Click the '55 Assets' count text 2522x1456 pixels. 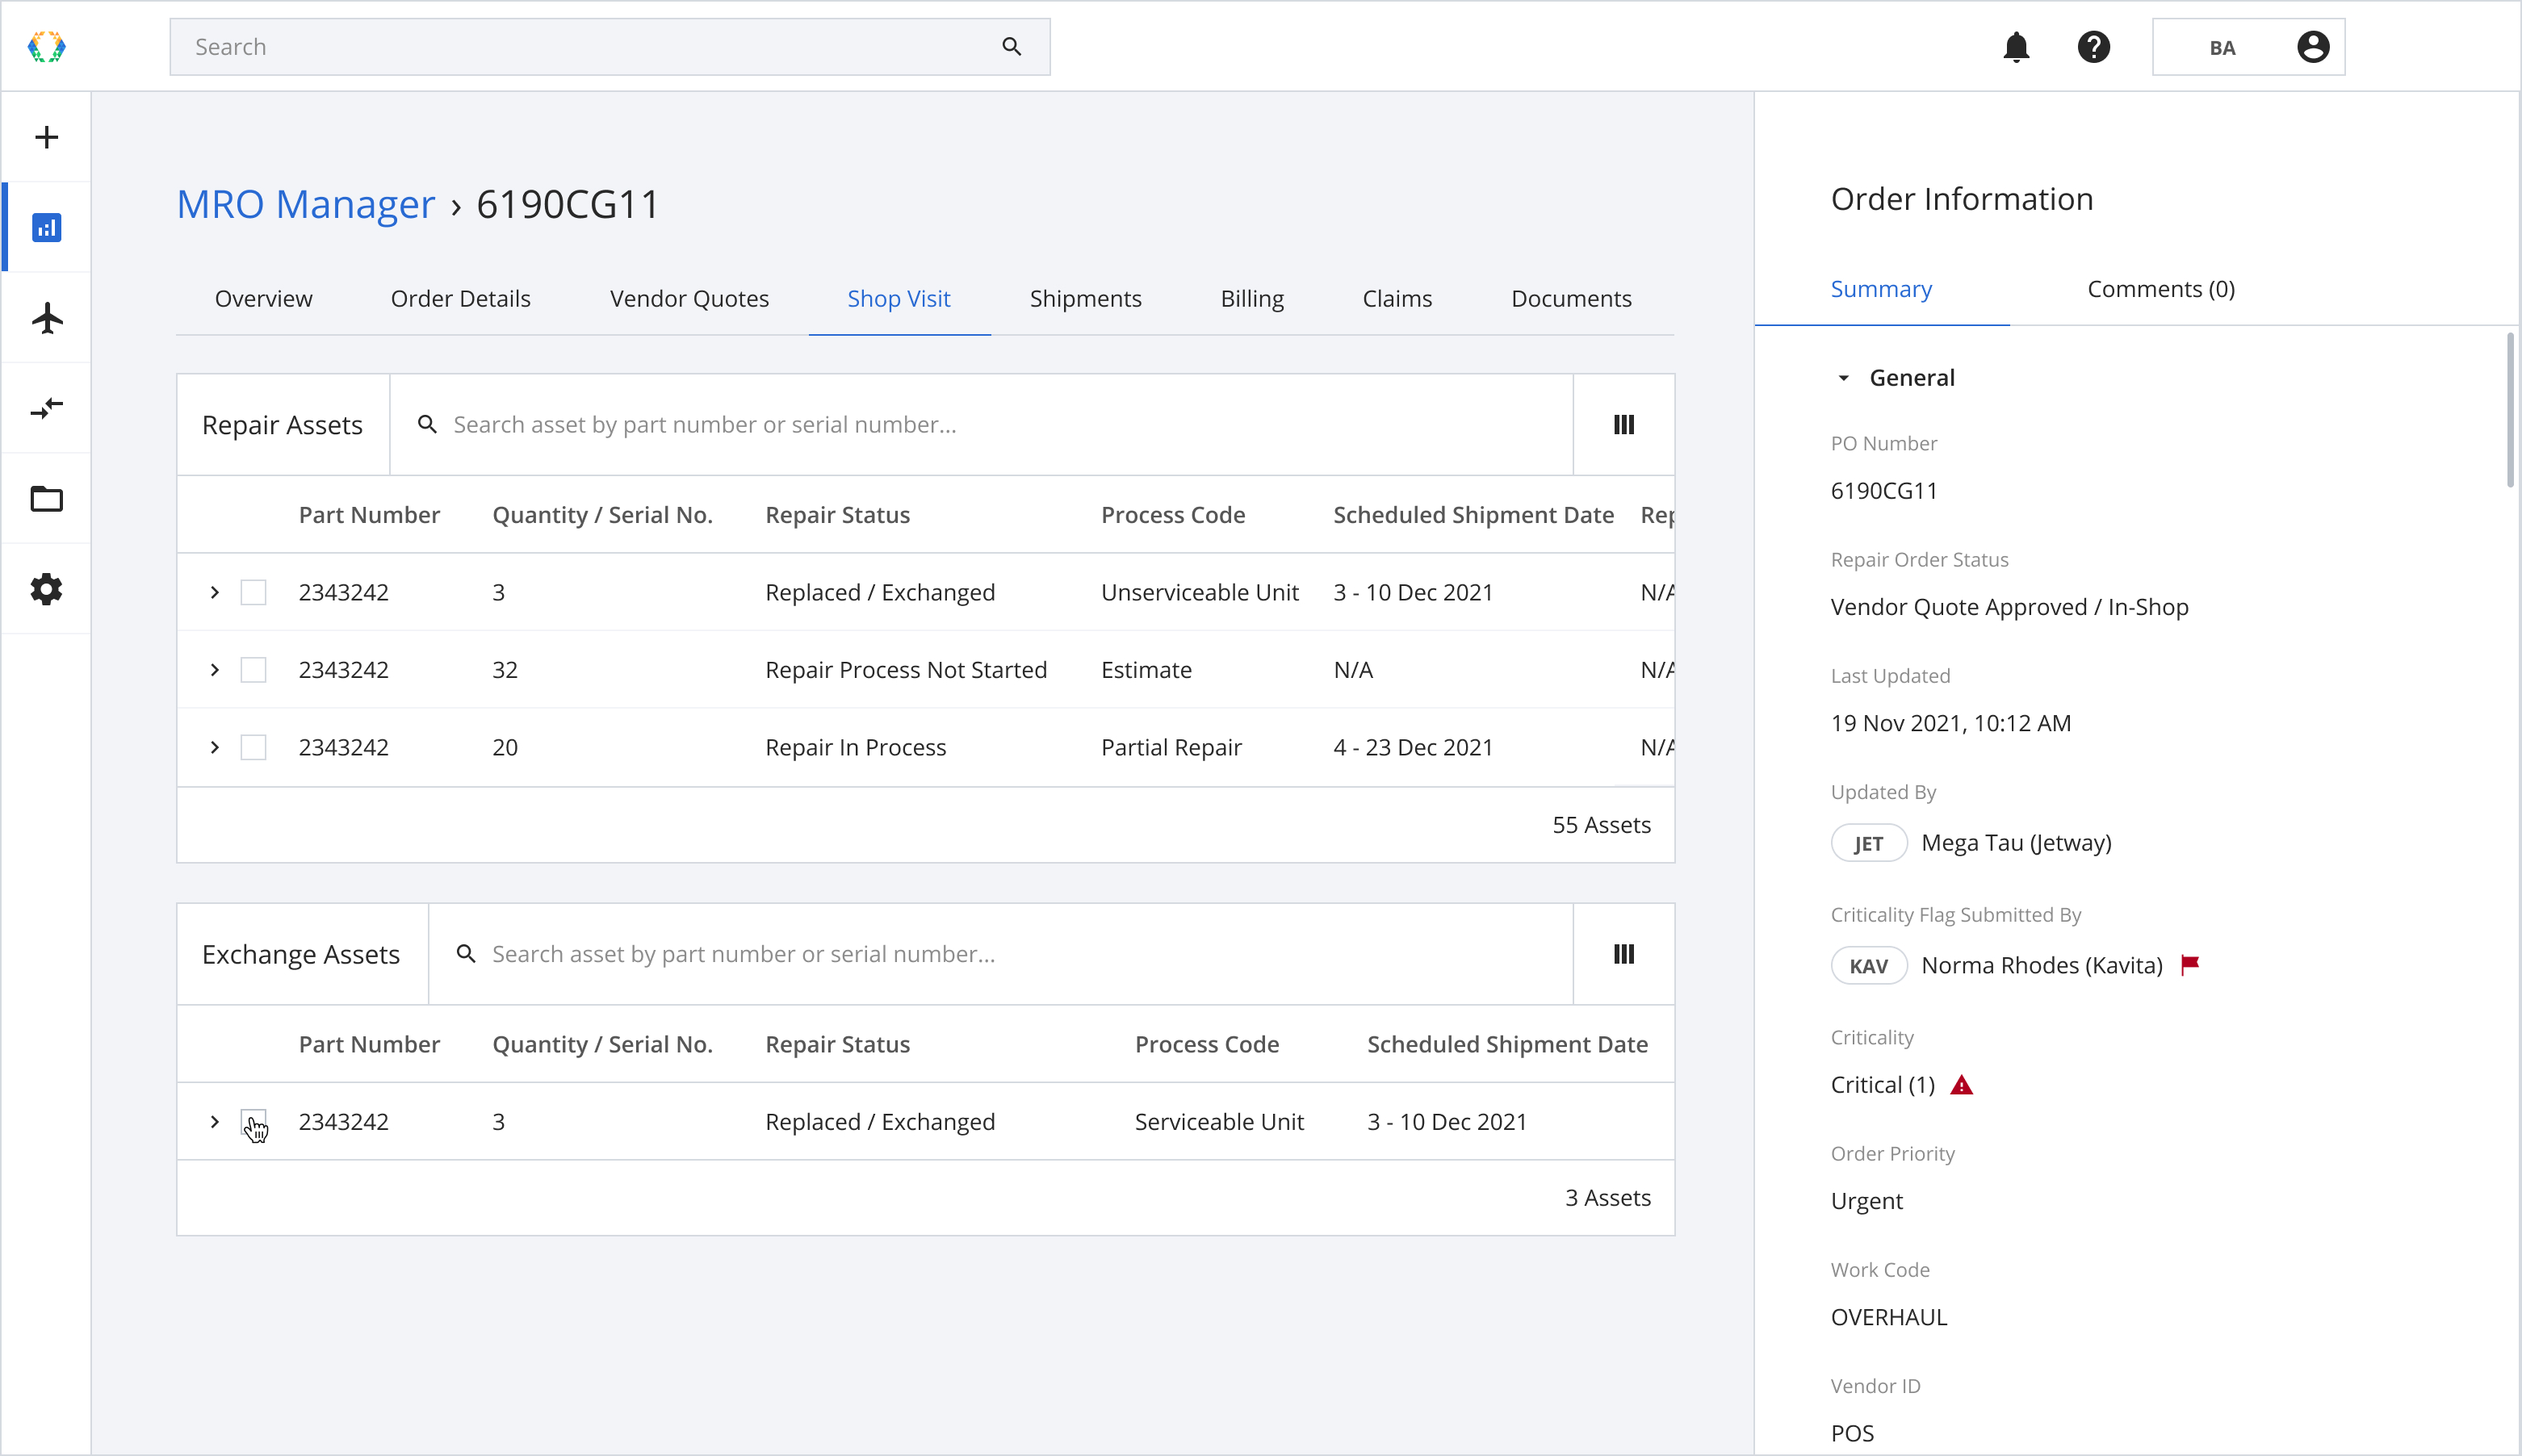pos(1601,825)
